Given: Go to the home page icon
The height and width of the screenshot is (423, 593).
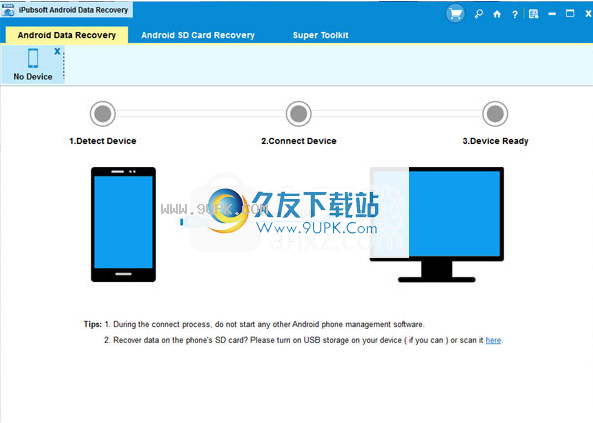Looking at the screenshot, I should 497,14.
